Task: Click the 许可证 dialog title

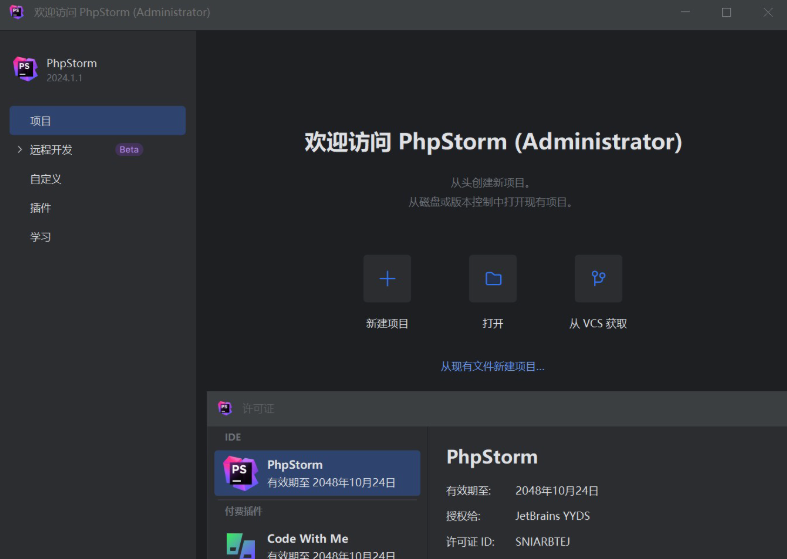Action: [258, 408]
